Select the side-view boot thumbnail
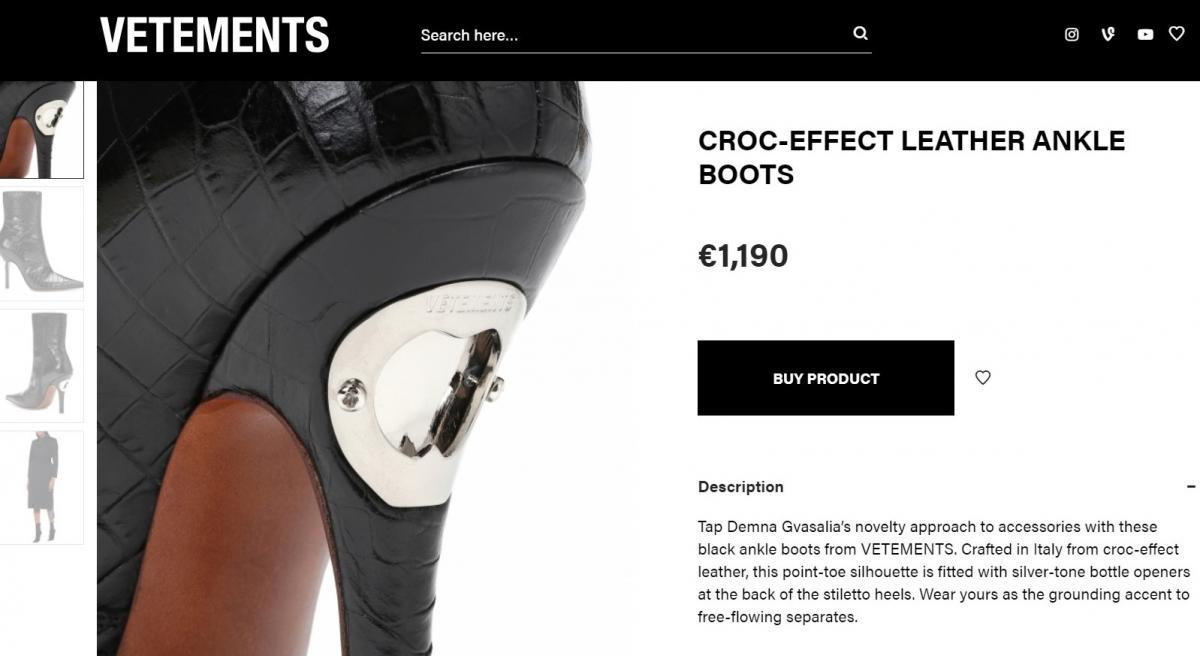 (41, 243)
